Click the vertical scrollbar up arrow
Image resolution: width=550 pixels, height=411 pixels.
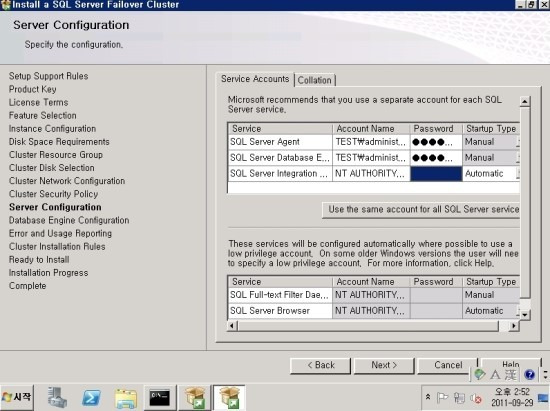tap(525, 102)
